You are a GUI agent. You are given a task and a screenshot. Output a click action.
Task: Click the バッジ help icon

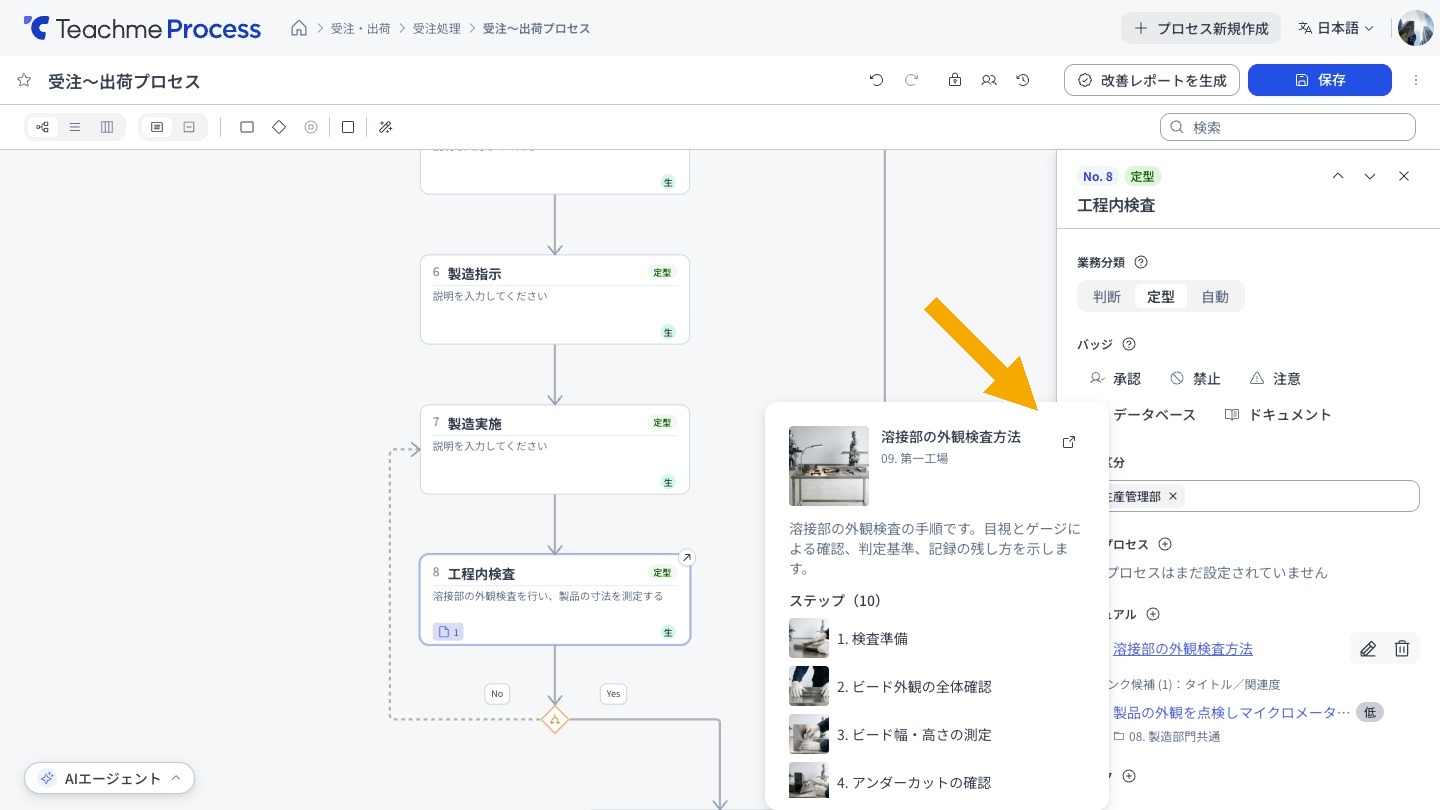click(1129, 344)
